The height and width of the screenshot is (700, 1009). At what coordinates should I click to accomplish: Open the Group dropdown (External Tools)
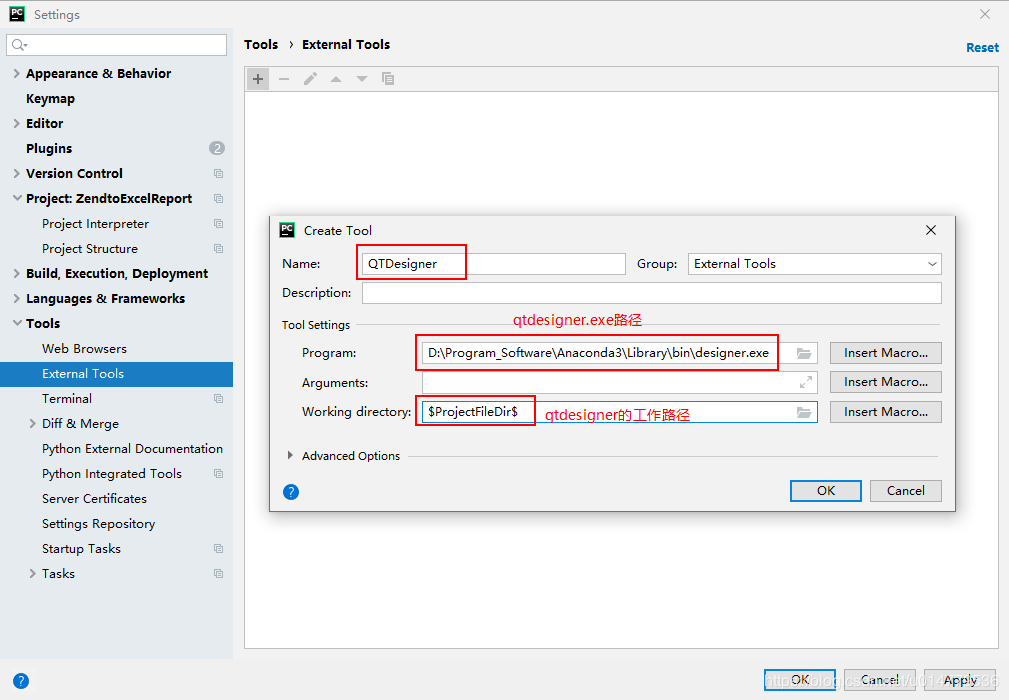click(x=814, y=264)
